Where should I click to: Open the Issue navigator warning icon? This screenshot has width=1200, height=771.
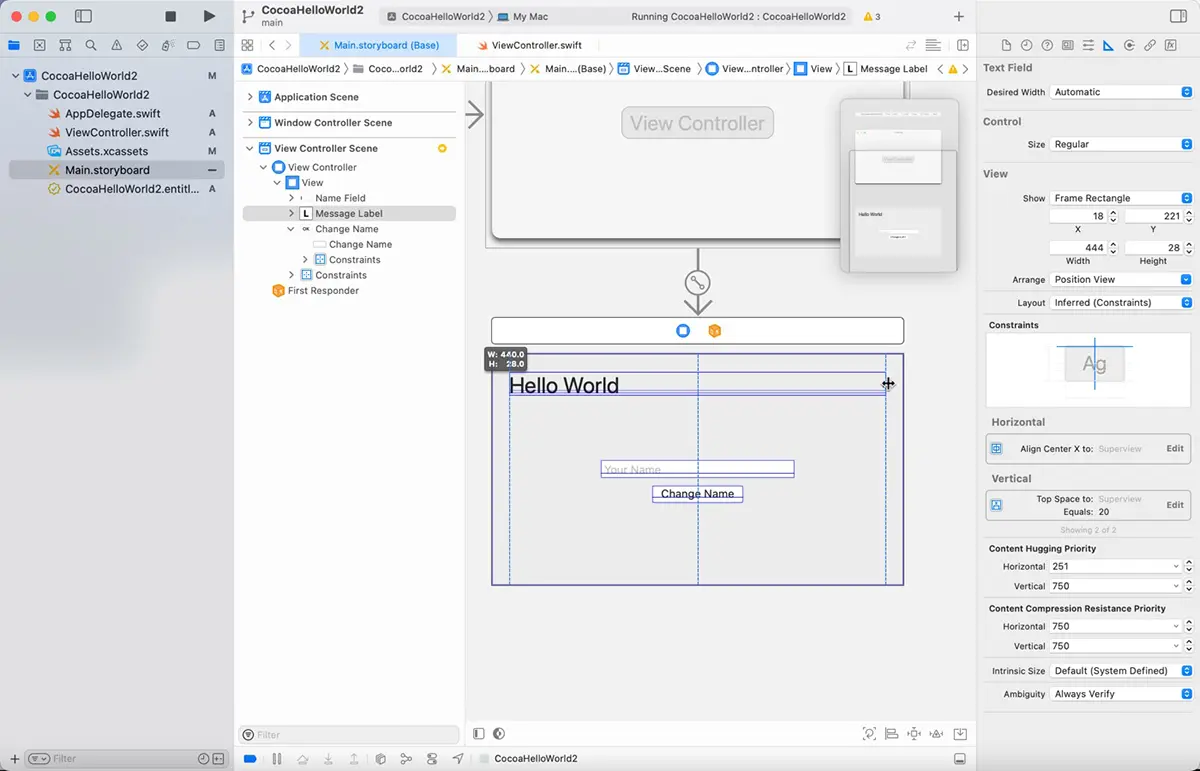117,45
